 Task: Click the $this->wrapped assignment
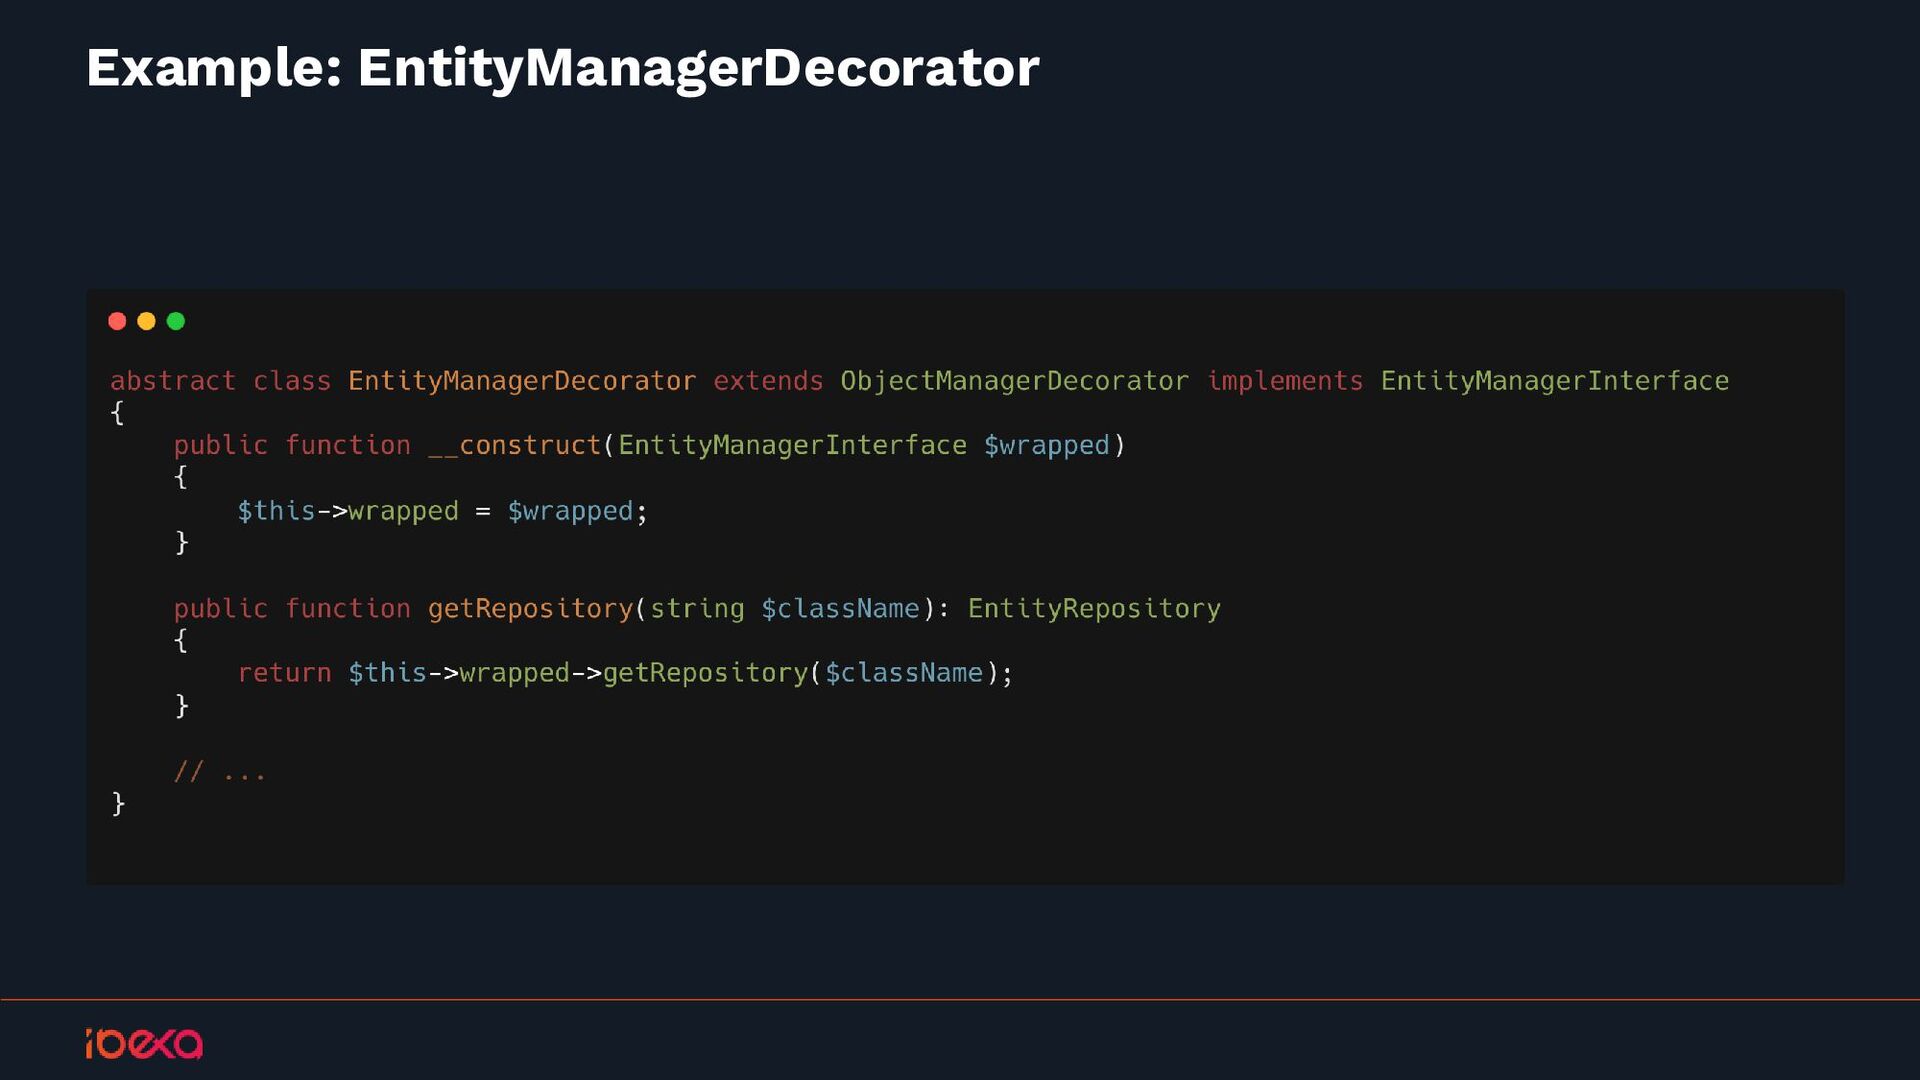point(347,511)
